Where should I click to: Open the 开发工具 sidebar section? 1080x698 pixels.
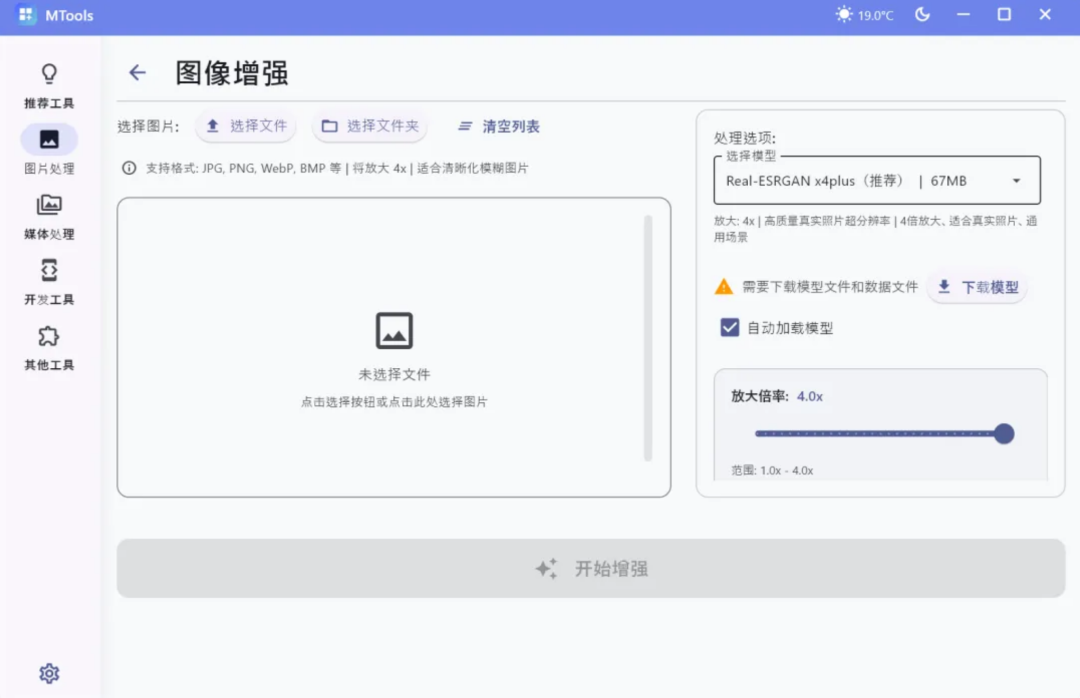click(49, 282)
